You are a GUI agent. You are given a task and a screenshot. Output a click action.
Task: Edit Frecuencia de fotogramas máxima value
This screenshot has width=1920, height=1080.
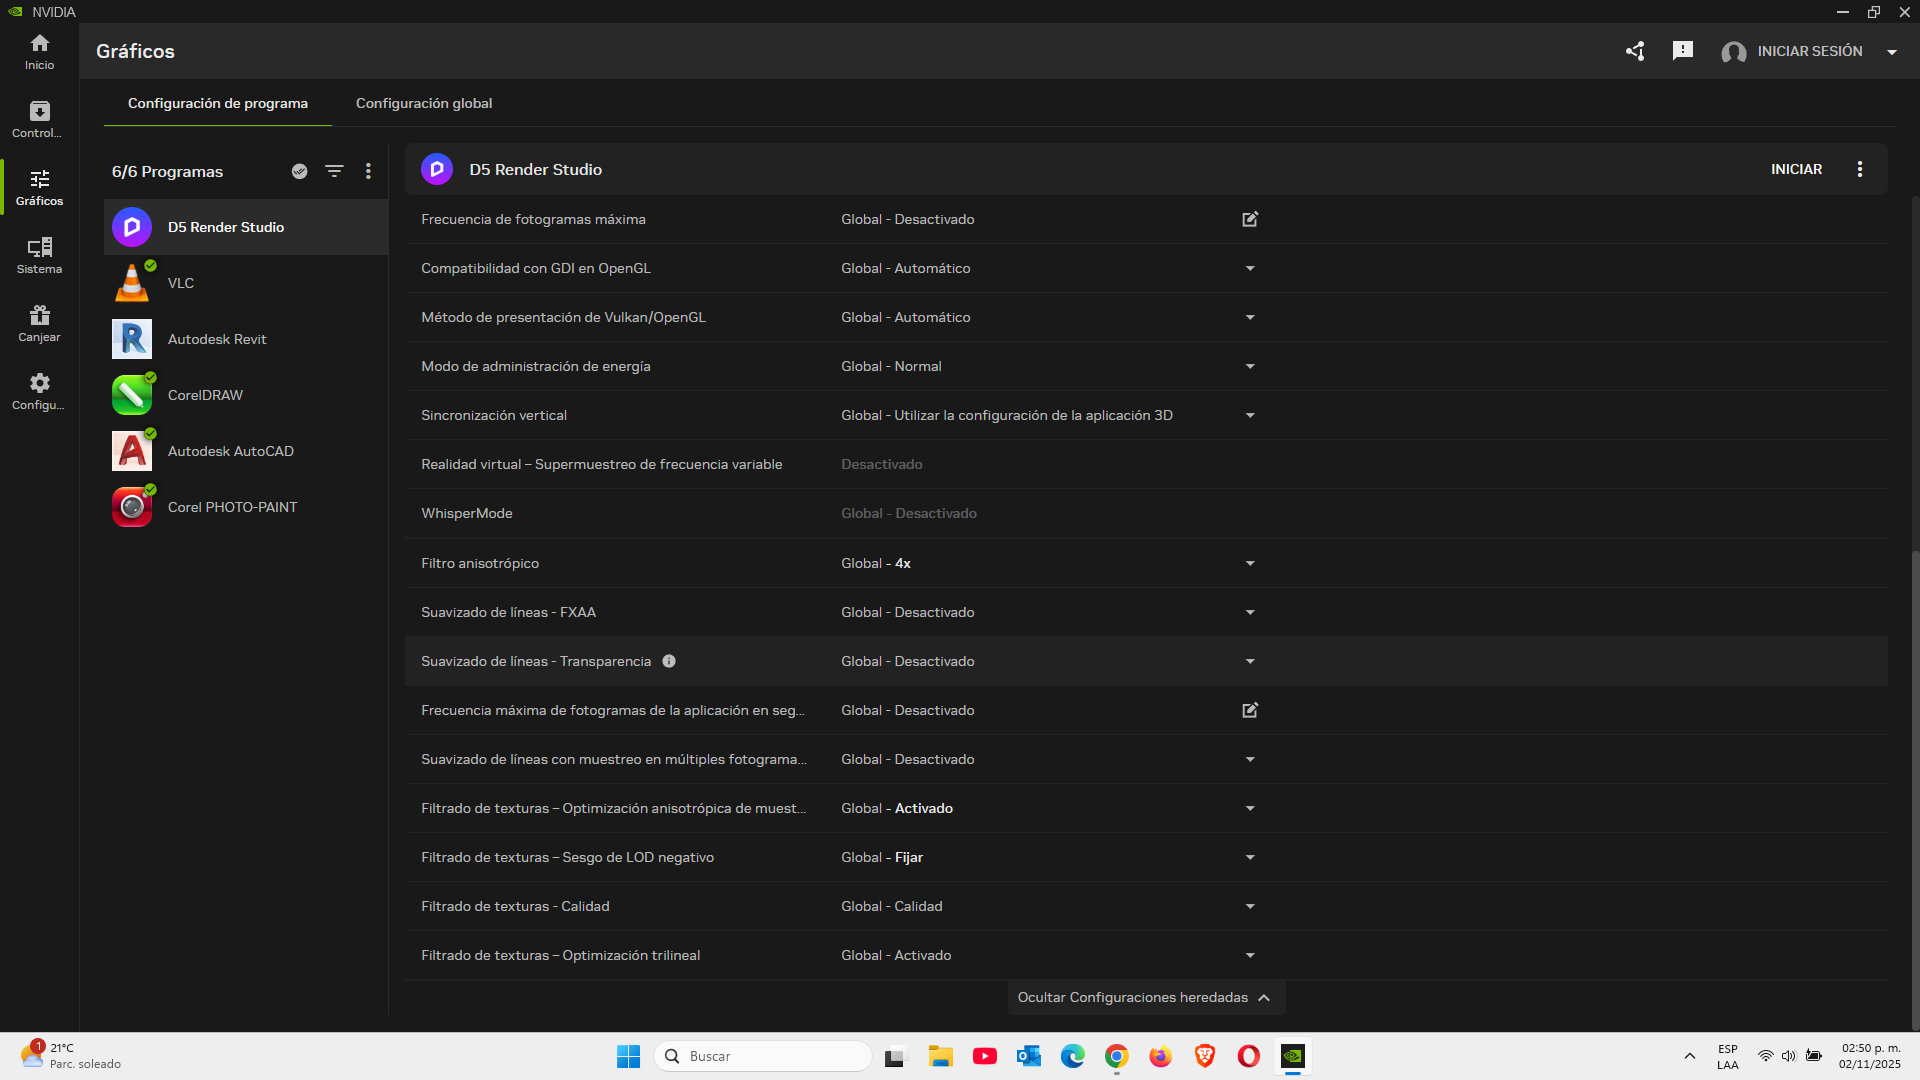click(x=1250, y=219)
